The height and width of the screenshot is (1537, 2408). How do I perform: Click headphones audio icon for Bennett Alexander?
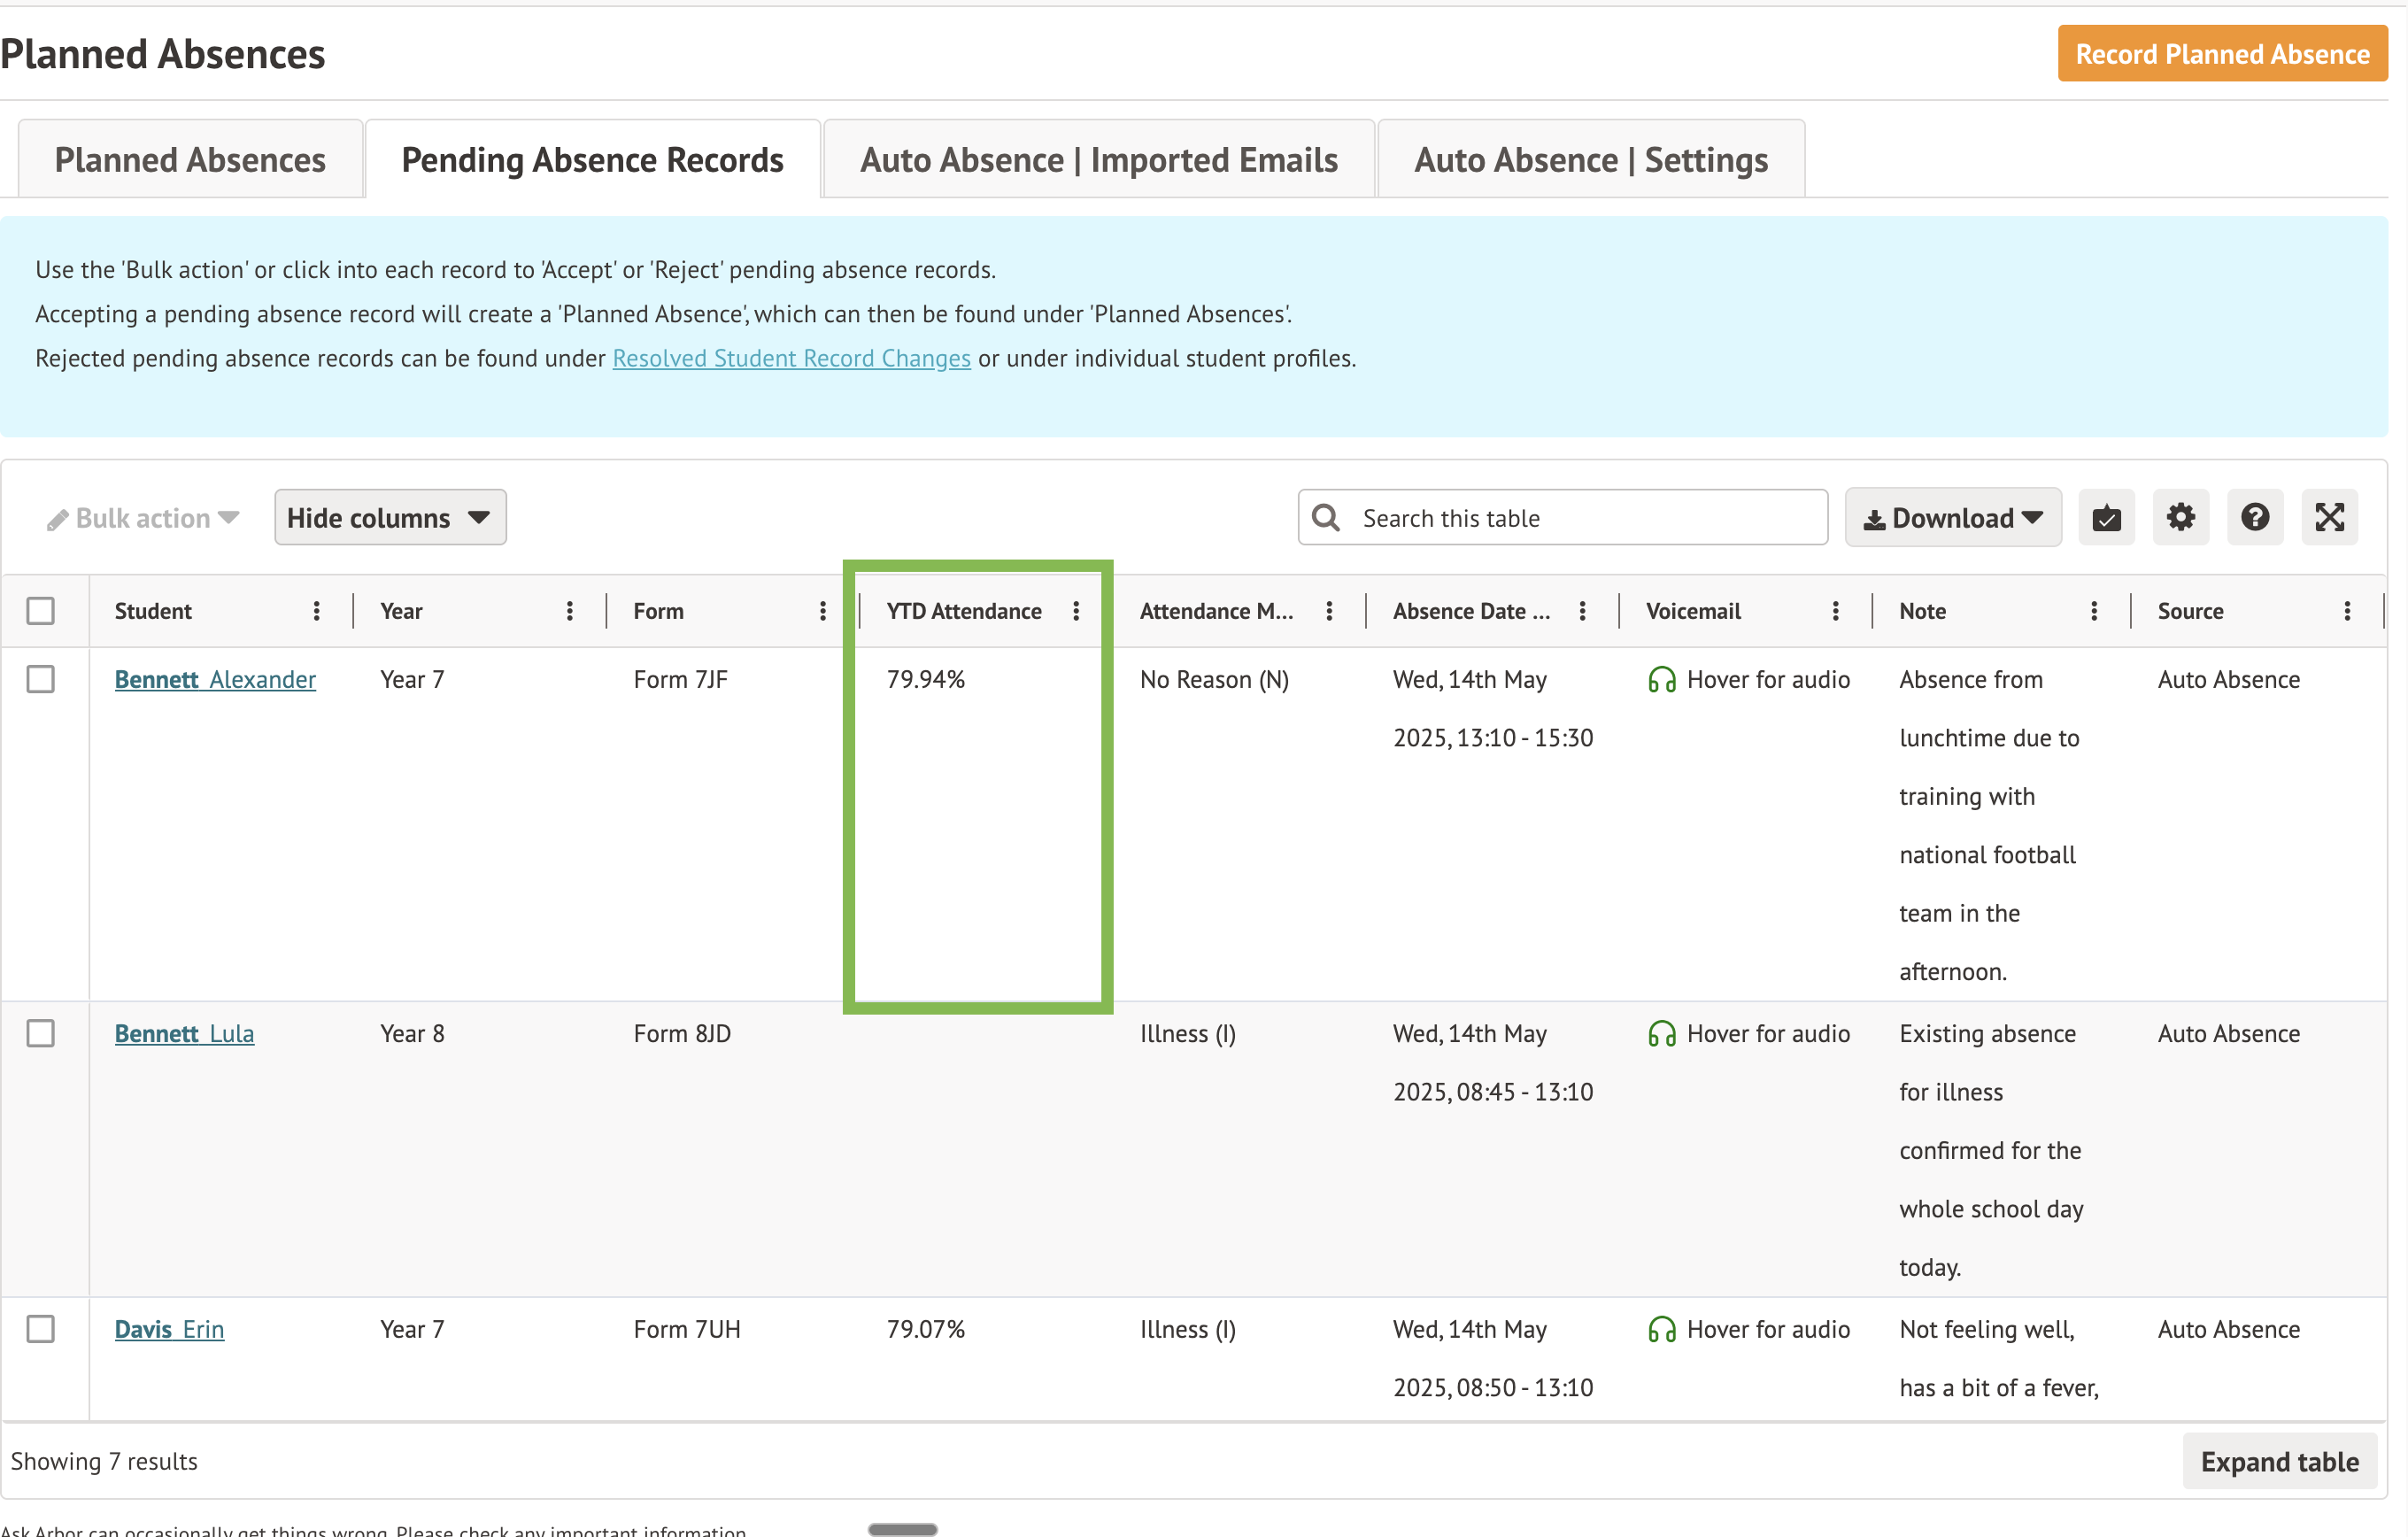point(1661,680)
